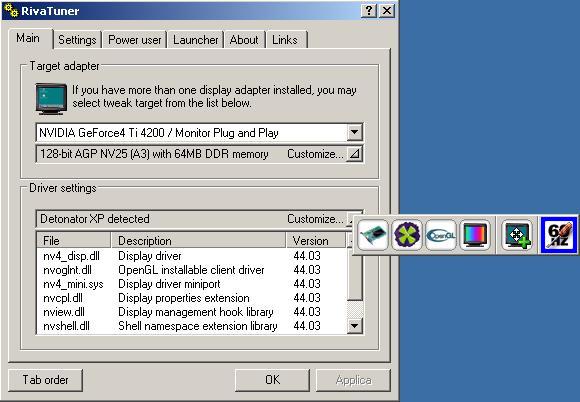The height and width of the screenshot is (402, 580).
Task: Click the 128-bit AGP NV25 info text
Action: (154, 154)
